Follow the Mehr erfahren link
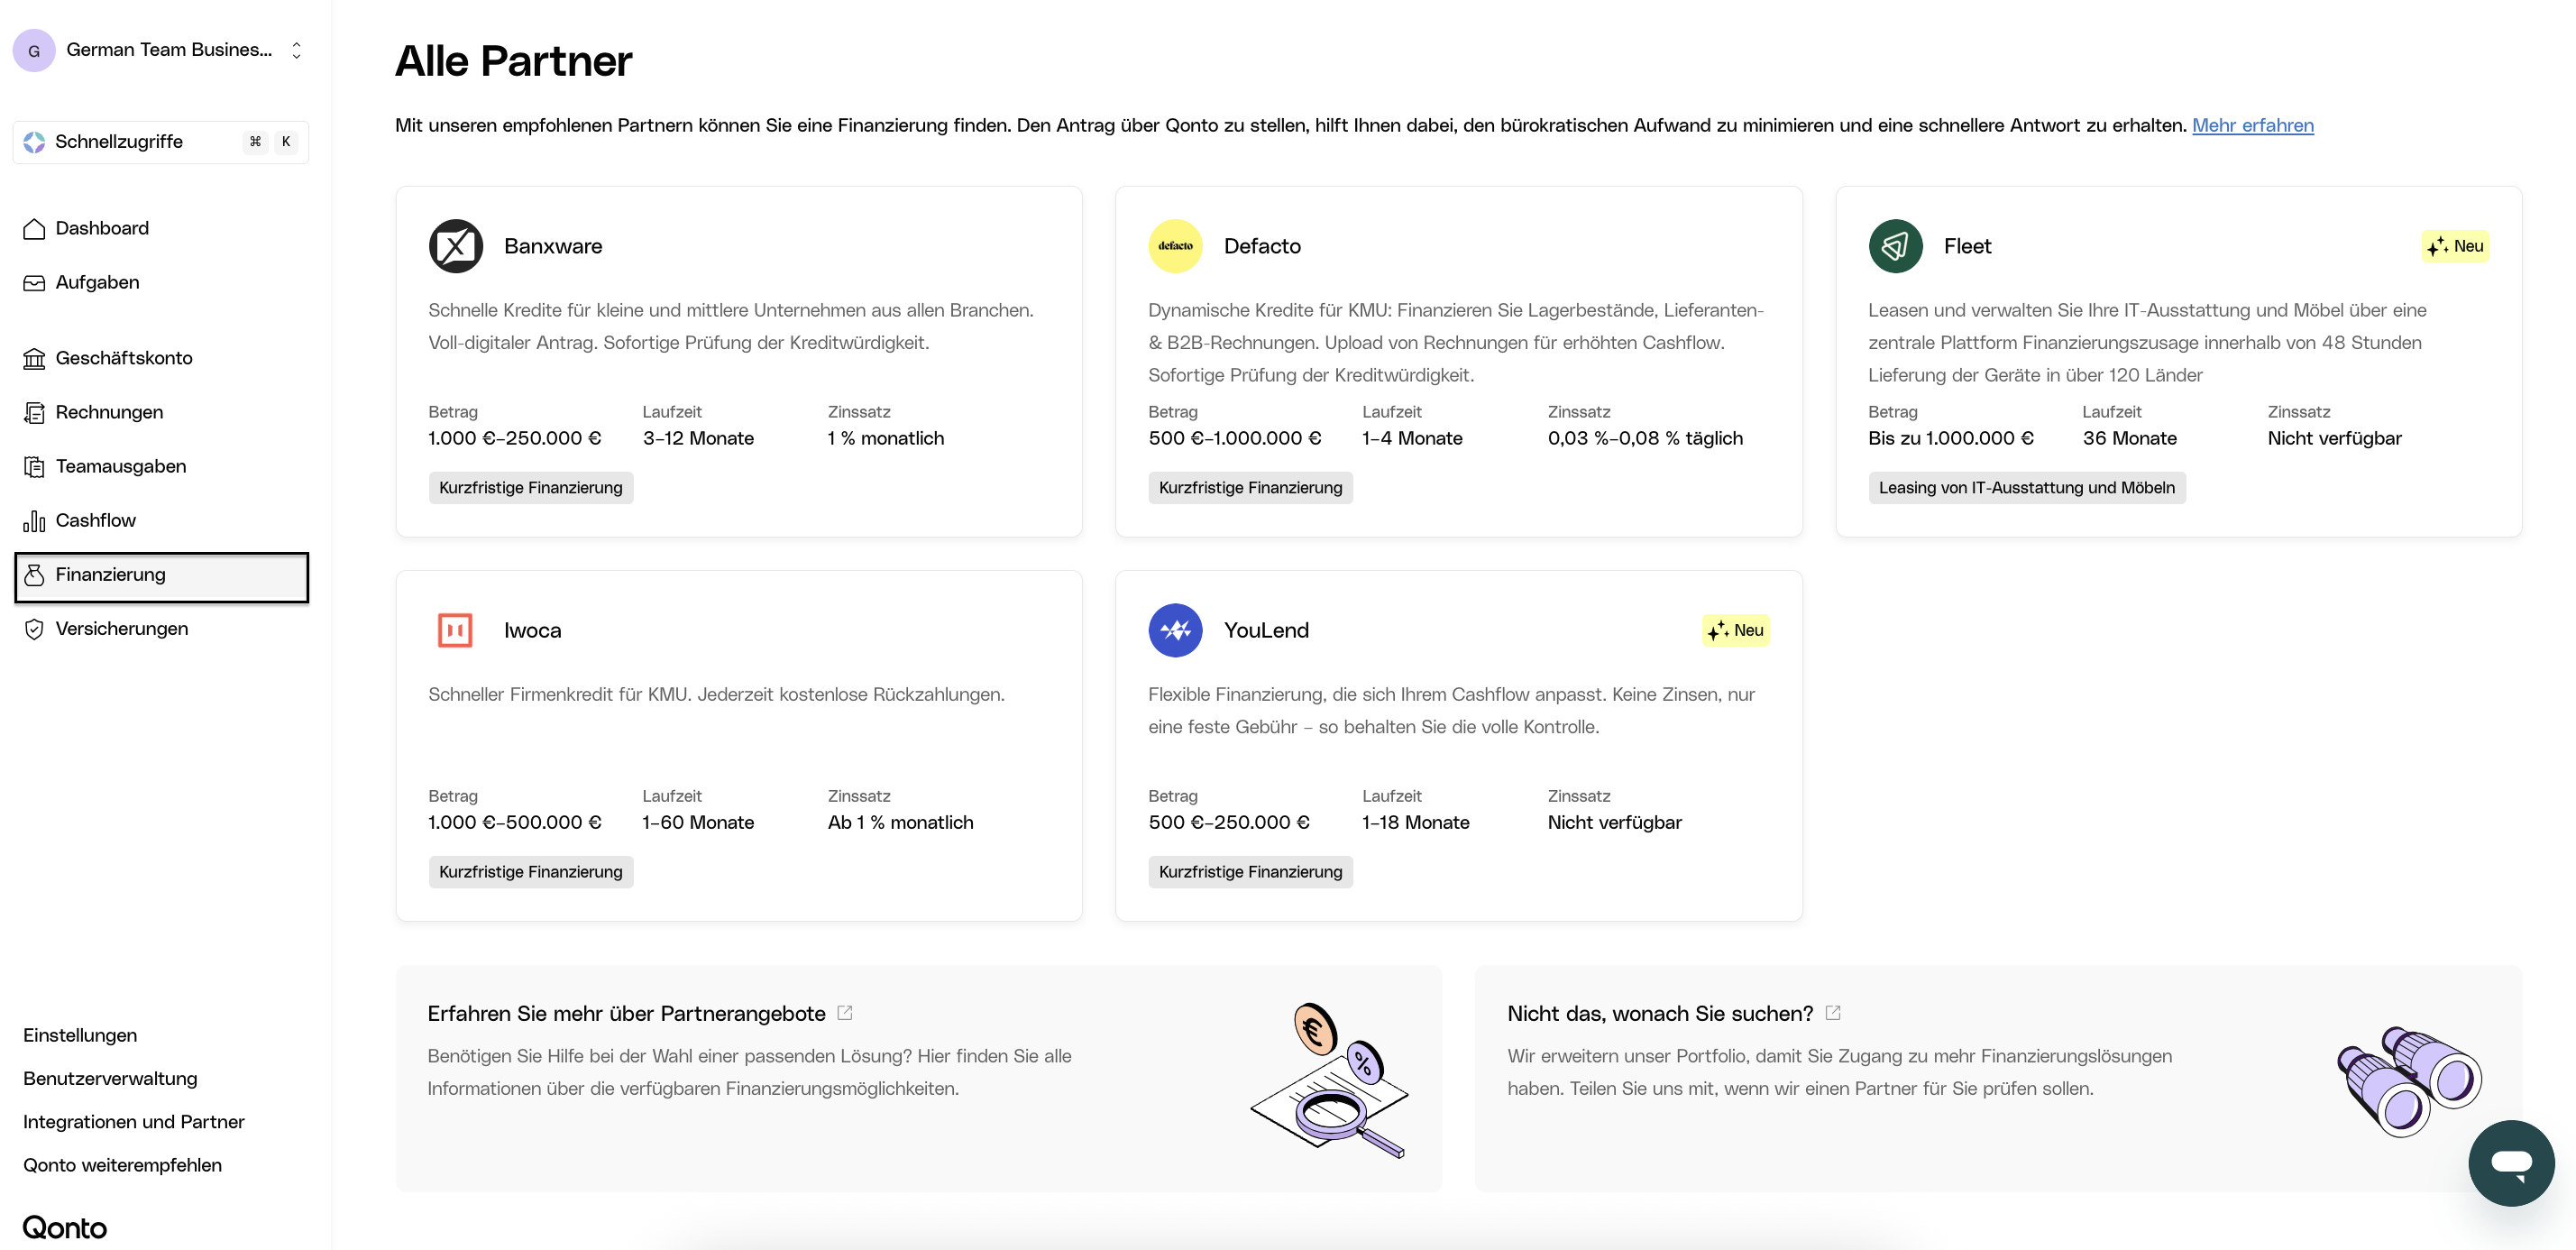 pyautogui.click(x=2252, y=126)
